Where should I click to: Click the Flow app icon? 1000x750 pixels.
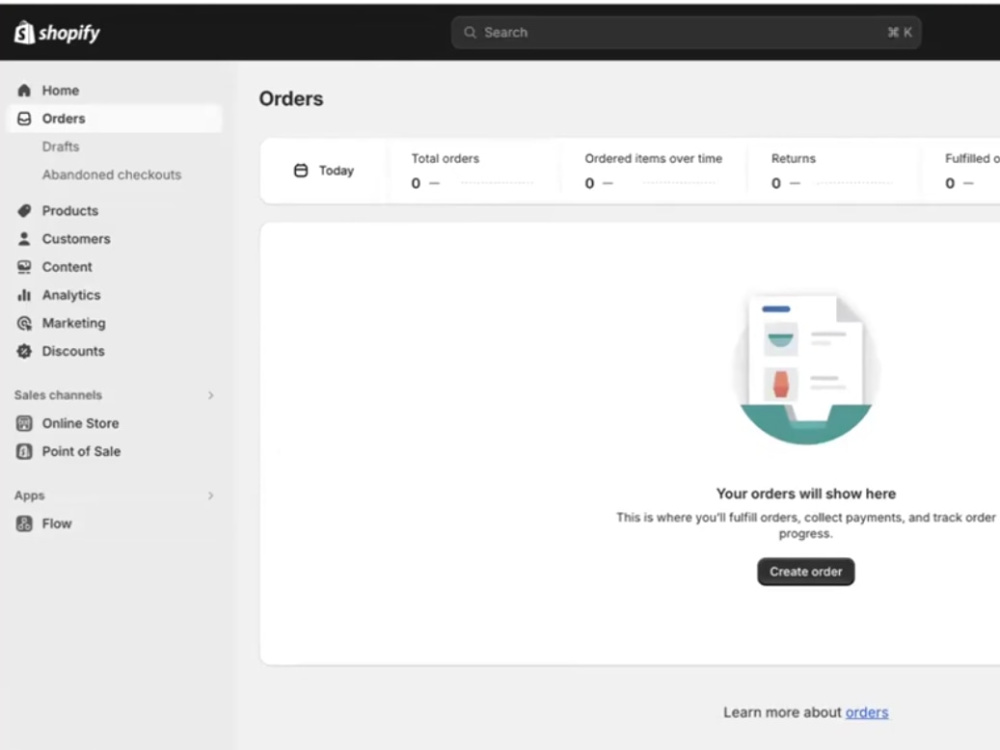(24, 524)
